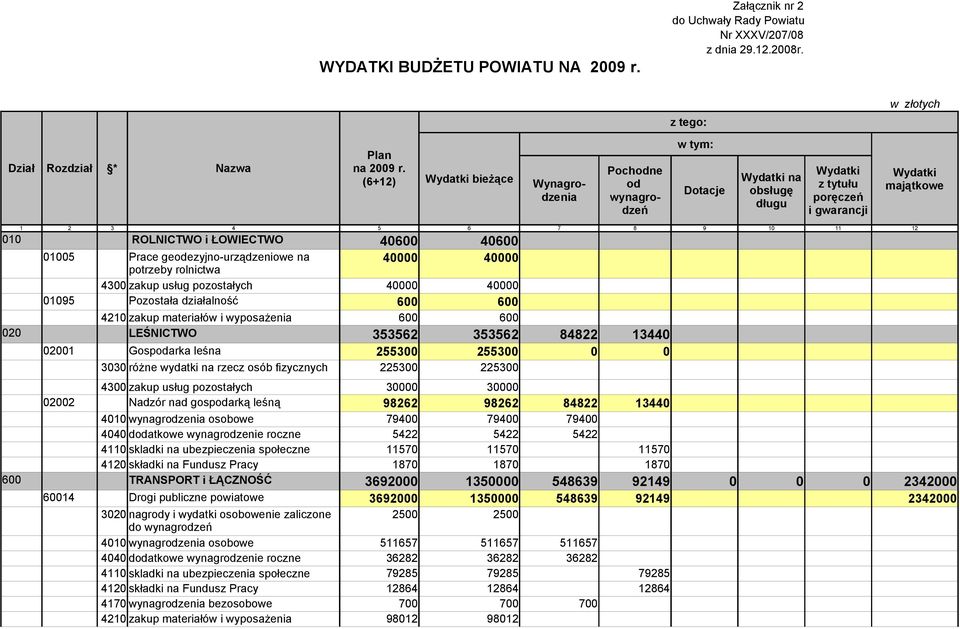Select Plan value '98012' in last row
The height and width of the screenshot is (629, 960).
(x=402, y=619)
